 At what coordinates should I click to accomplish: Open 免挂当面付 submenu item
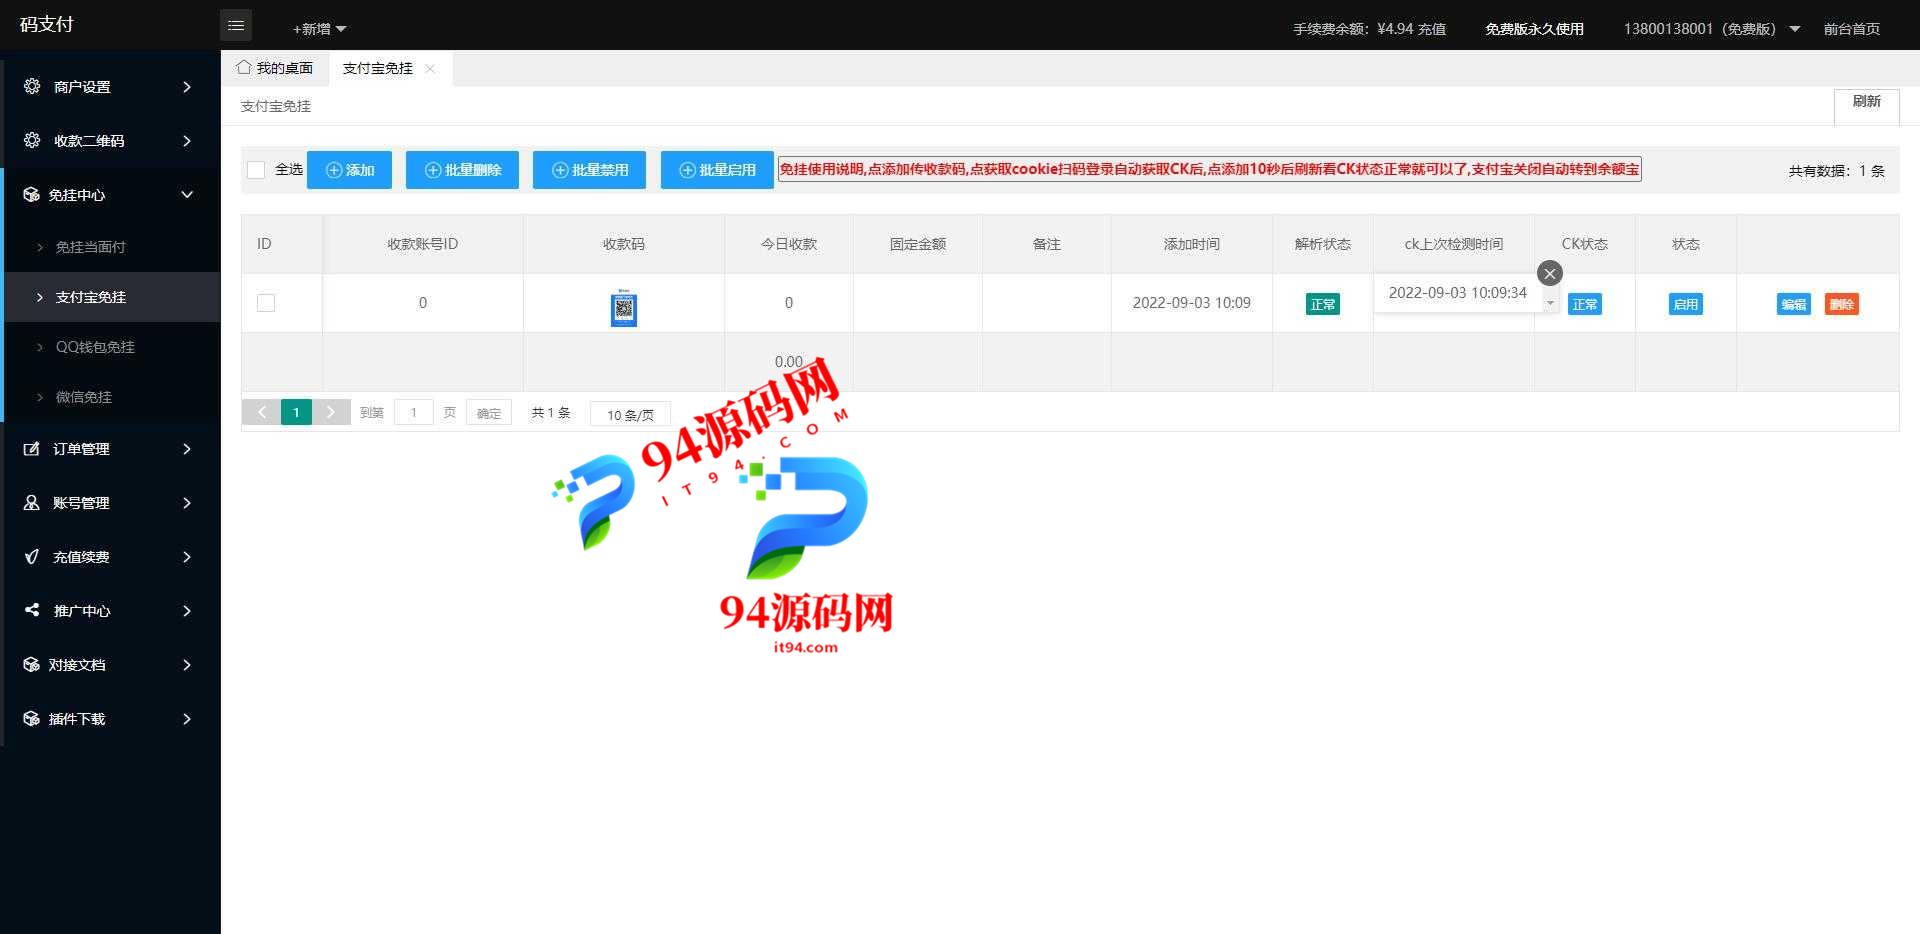112,247
